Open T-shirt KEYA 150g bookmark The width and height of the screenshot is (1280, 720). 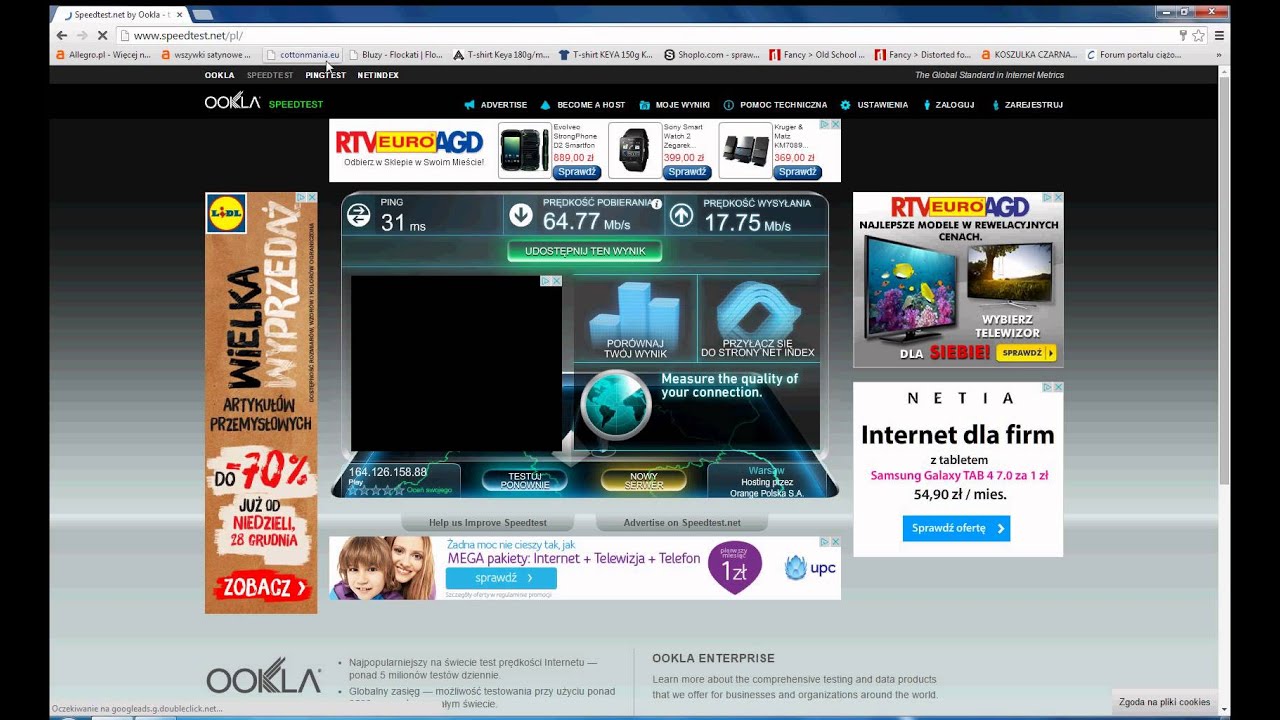tap(605, 55)
